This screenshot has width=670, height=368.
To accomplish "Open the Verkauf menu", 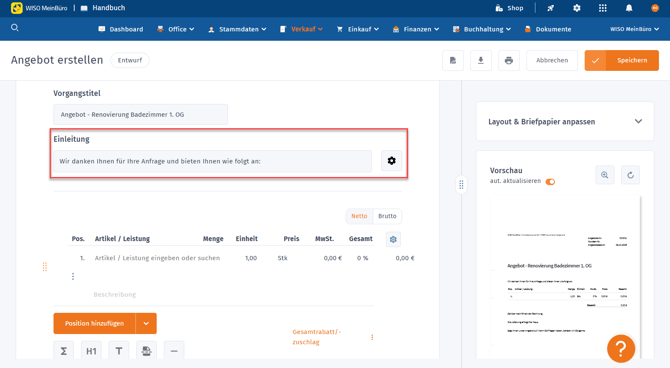I will 301,29.
